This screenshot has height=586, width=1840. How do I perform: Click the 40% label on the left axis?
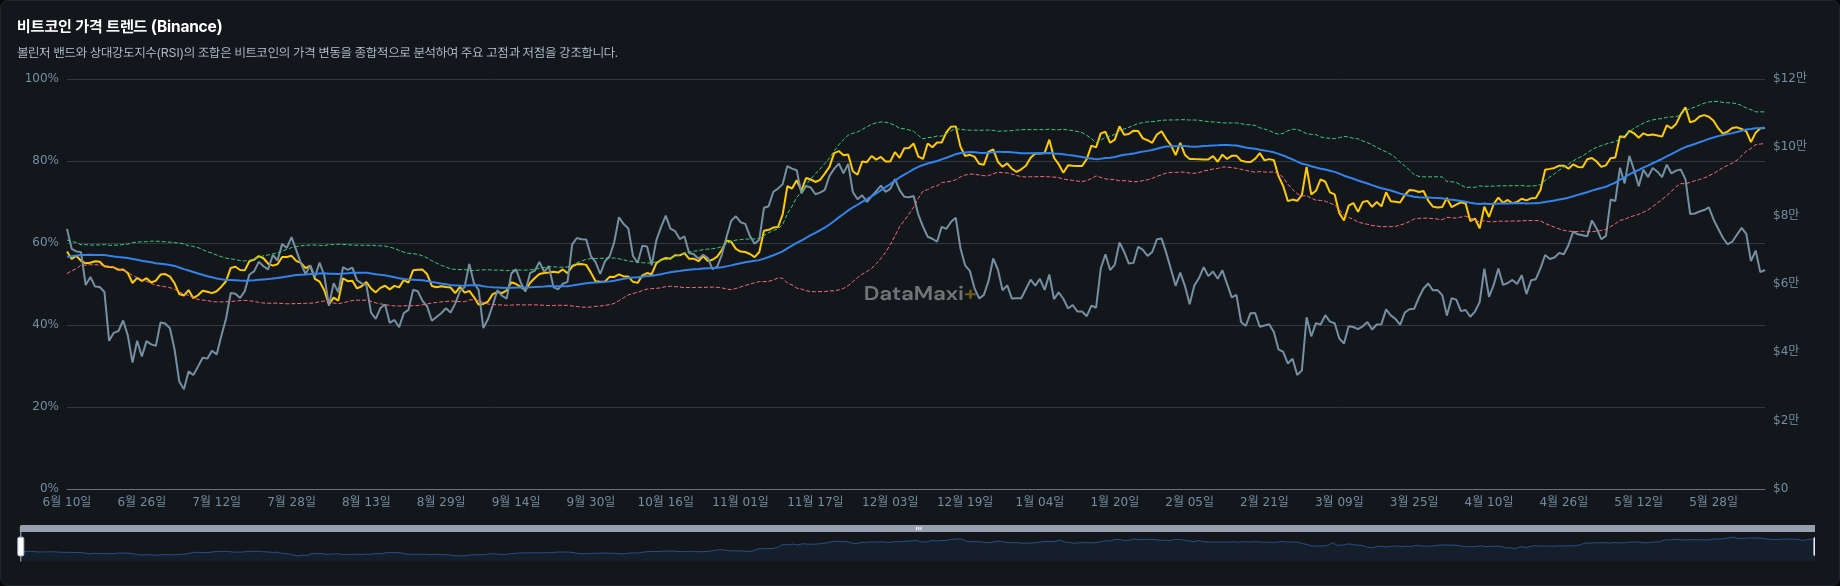click(45, 324)
